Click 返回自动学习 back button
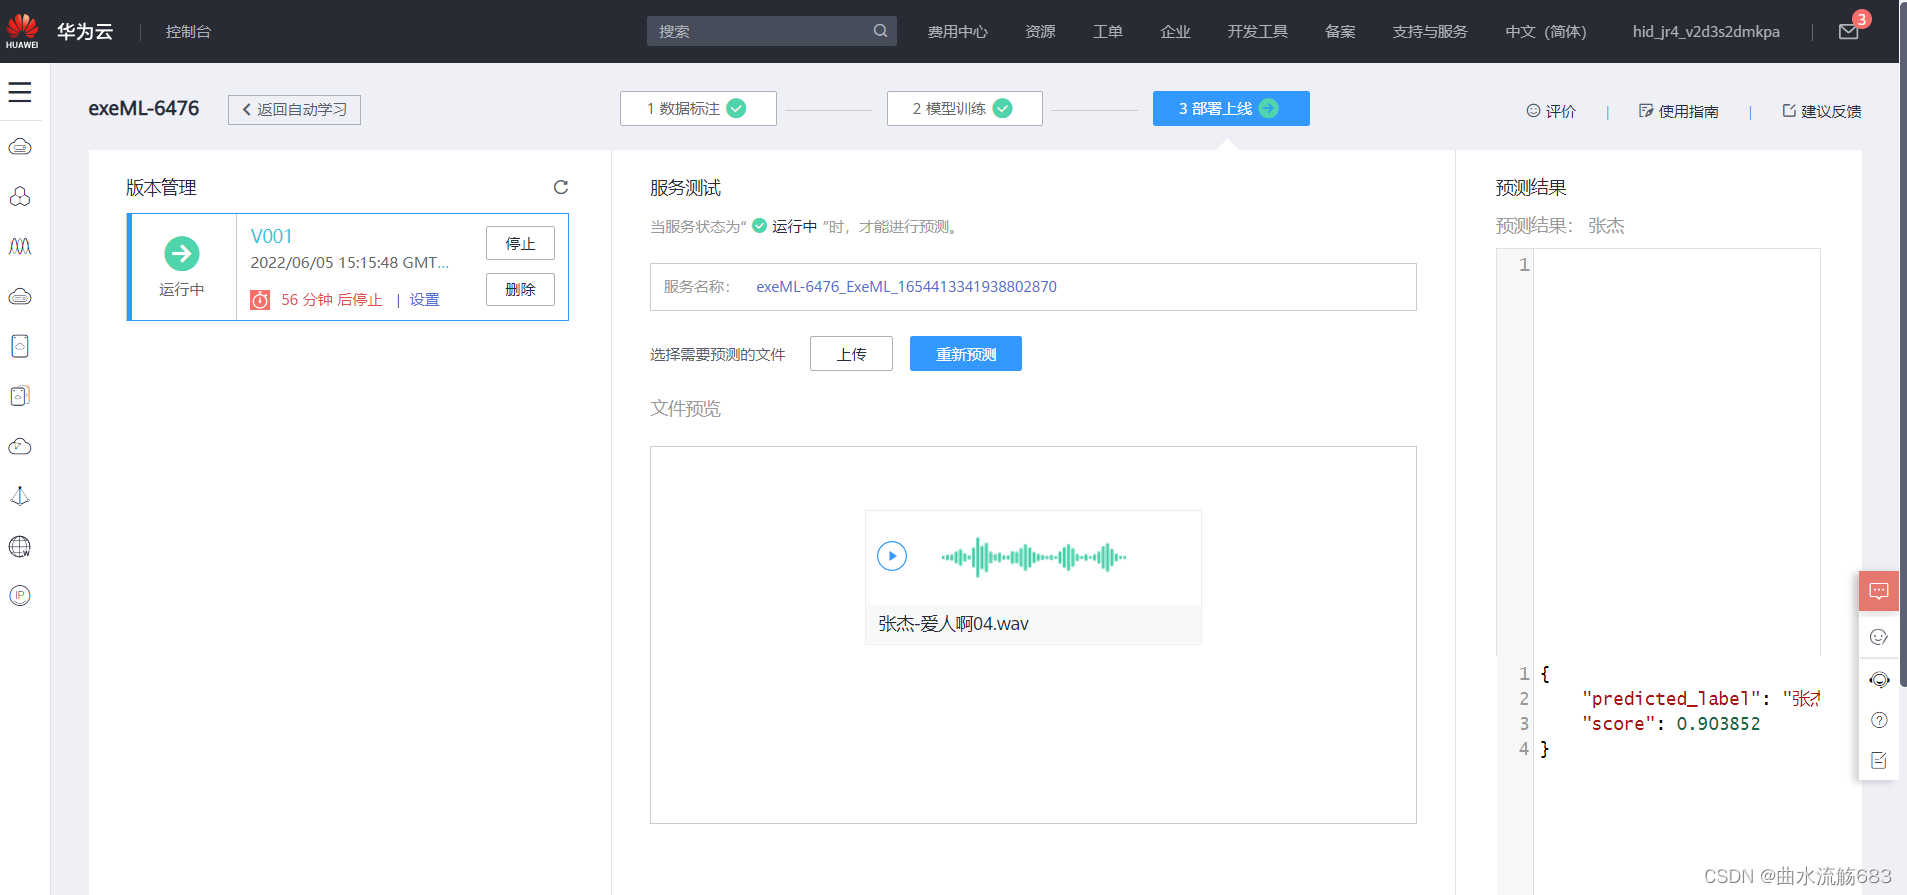The image size is (1907, 895). (x=294, y=109)
